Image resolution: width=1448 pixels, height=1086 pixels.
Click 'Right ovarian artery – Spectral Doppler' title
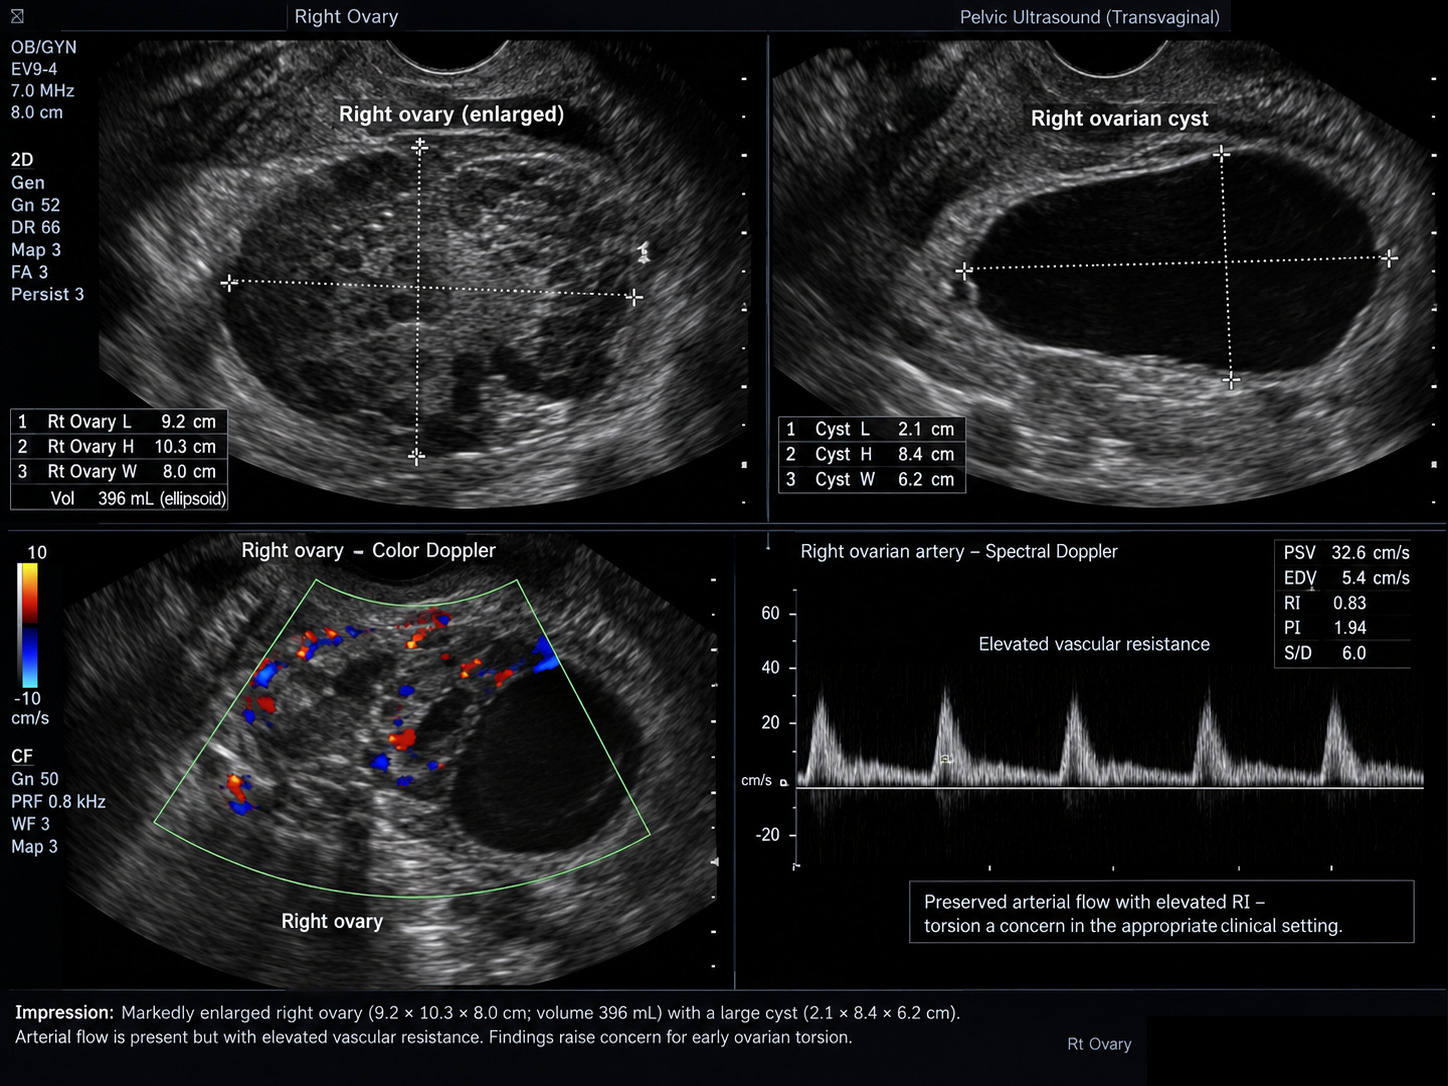(959, 551)
